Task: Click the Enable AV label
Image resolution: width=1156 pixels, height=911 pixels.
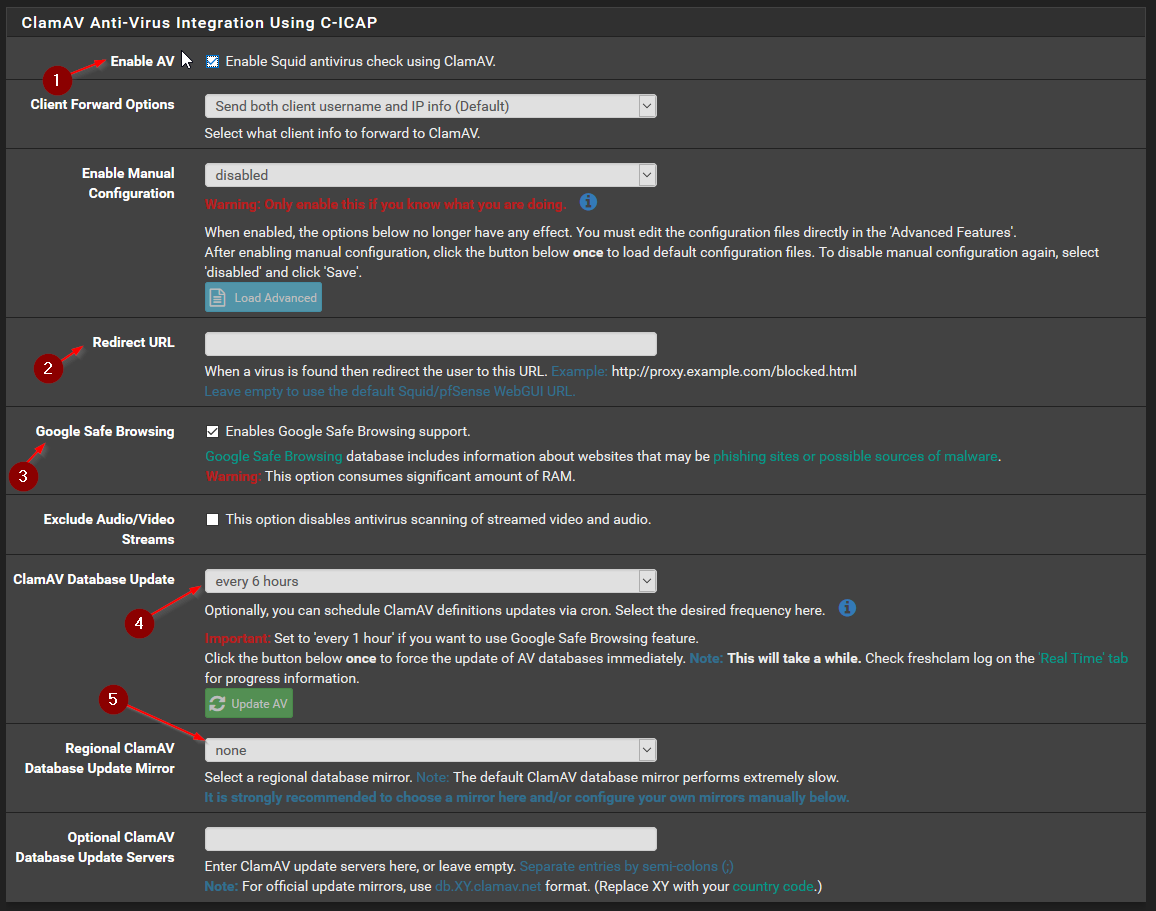Action: point(142,61)
